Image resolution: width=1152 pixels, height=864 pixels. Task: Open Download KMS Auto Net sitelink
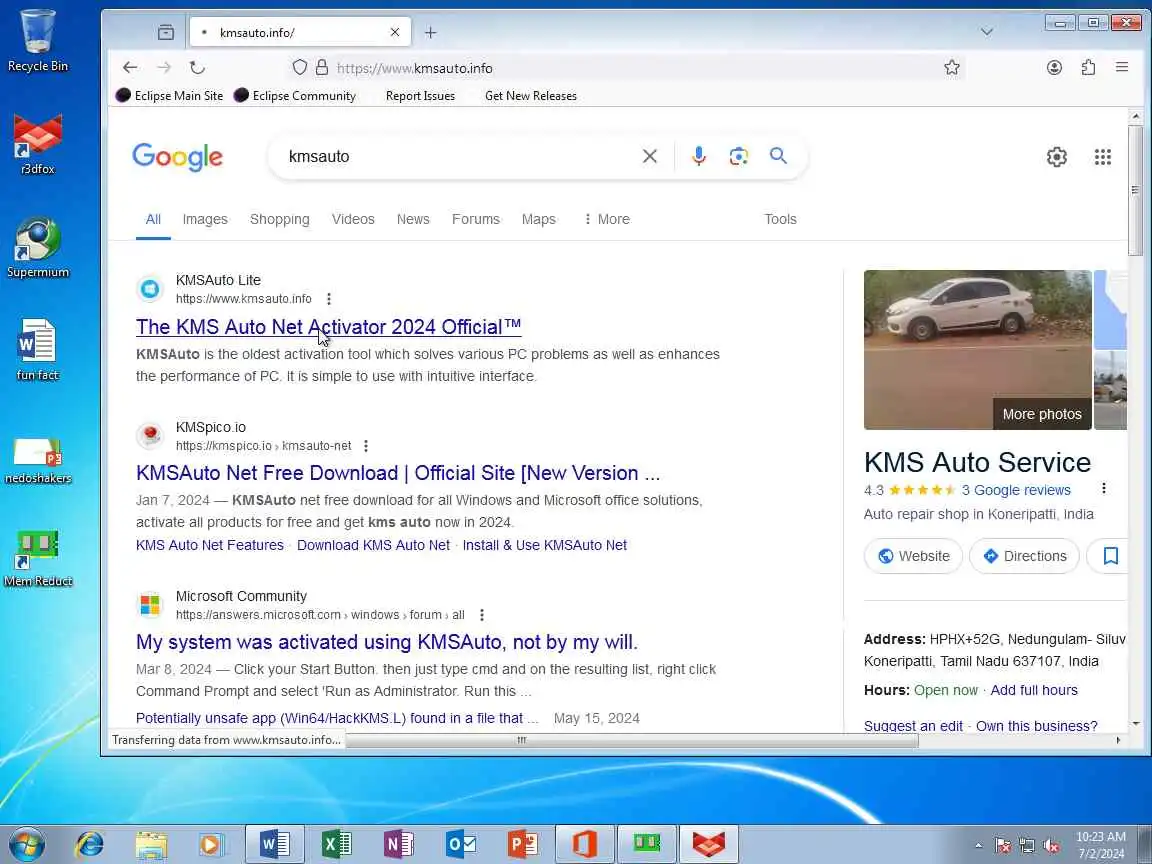(373, 545)
